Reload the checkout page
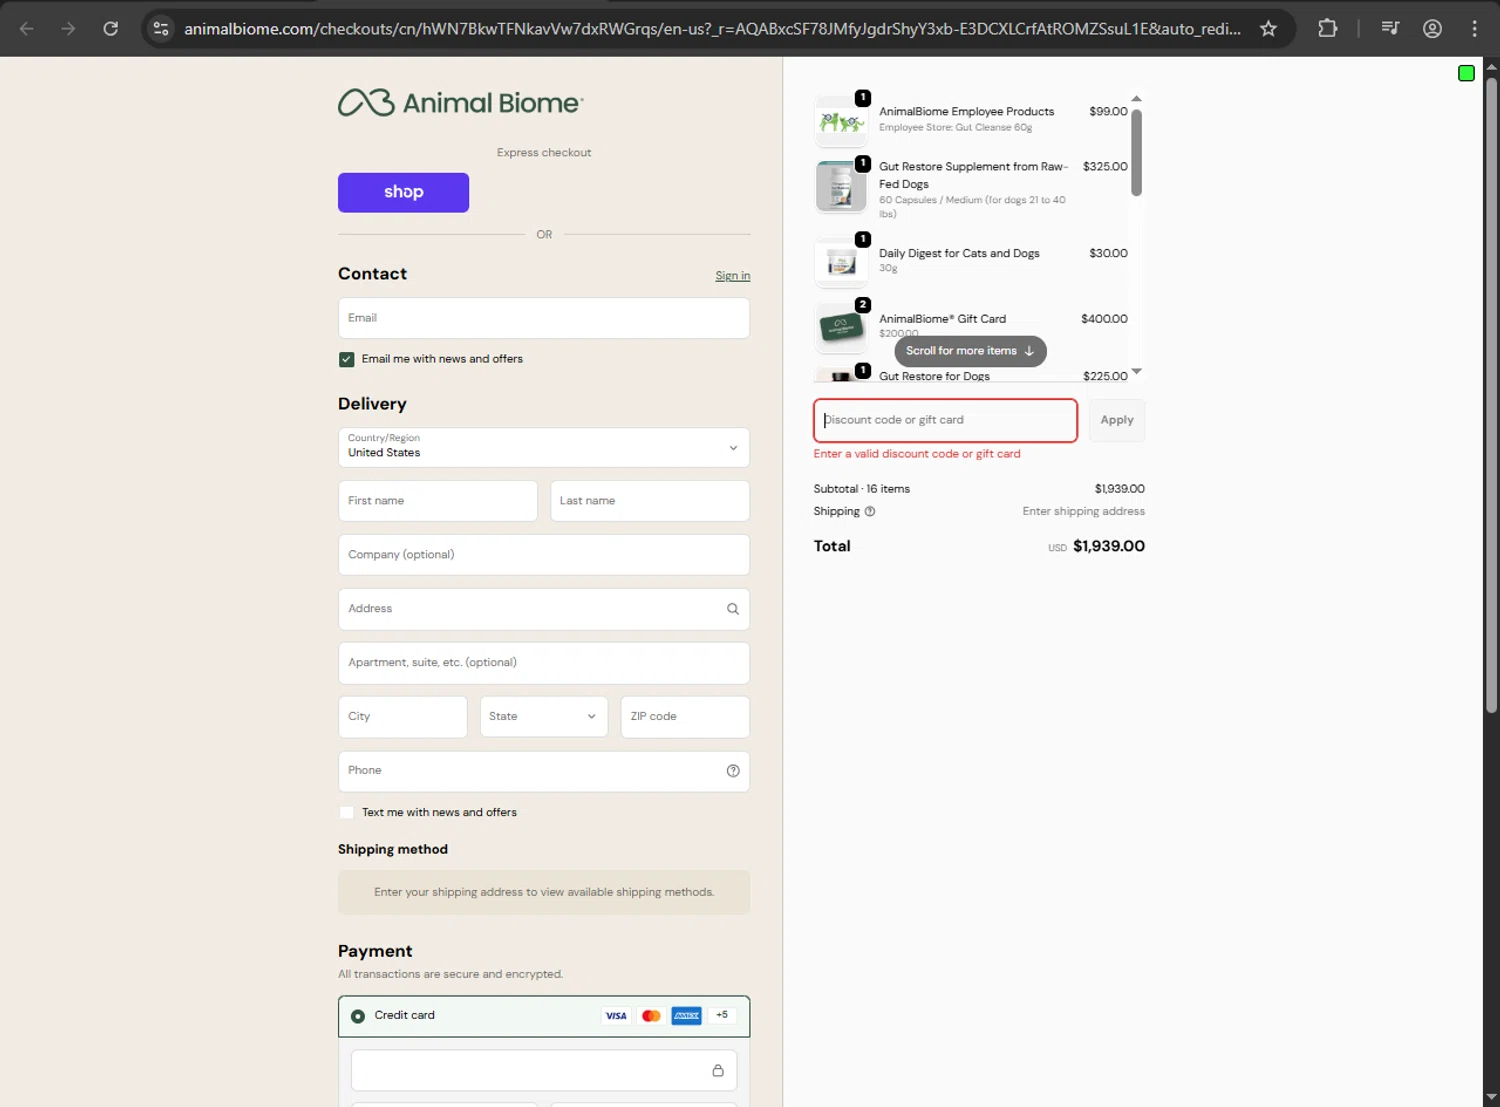Viewport: 1500px width, 1107px height. 111,28
